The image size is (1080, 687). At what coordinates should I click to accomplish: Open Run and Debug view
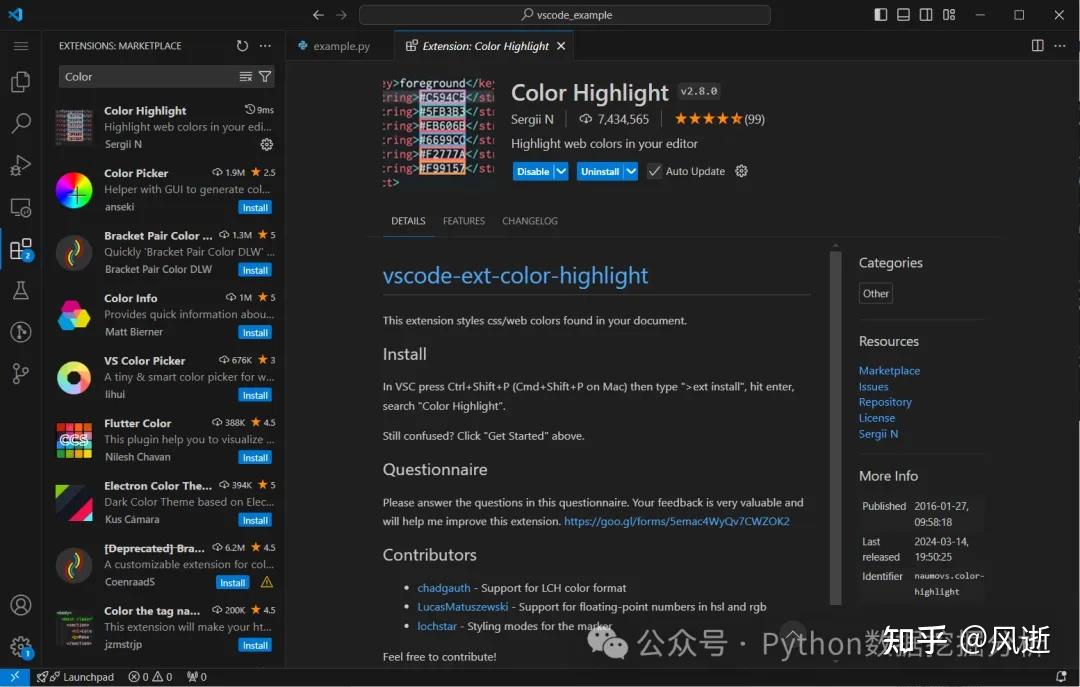(x=21, y=165)
